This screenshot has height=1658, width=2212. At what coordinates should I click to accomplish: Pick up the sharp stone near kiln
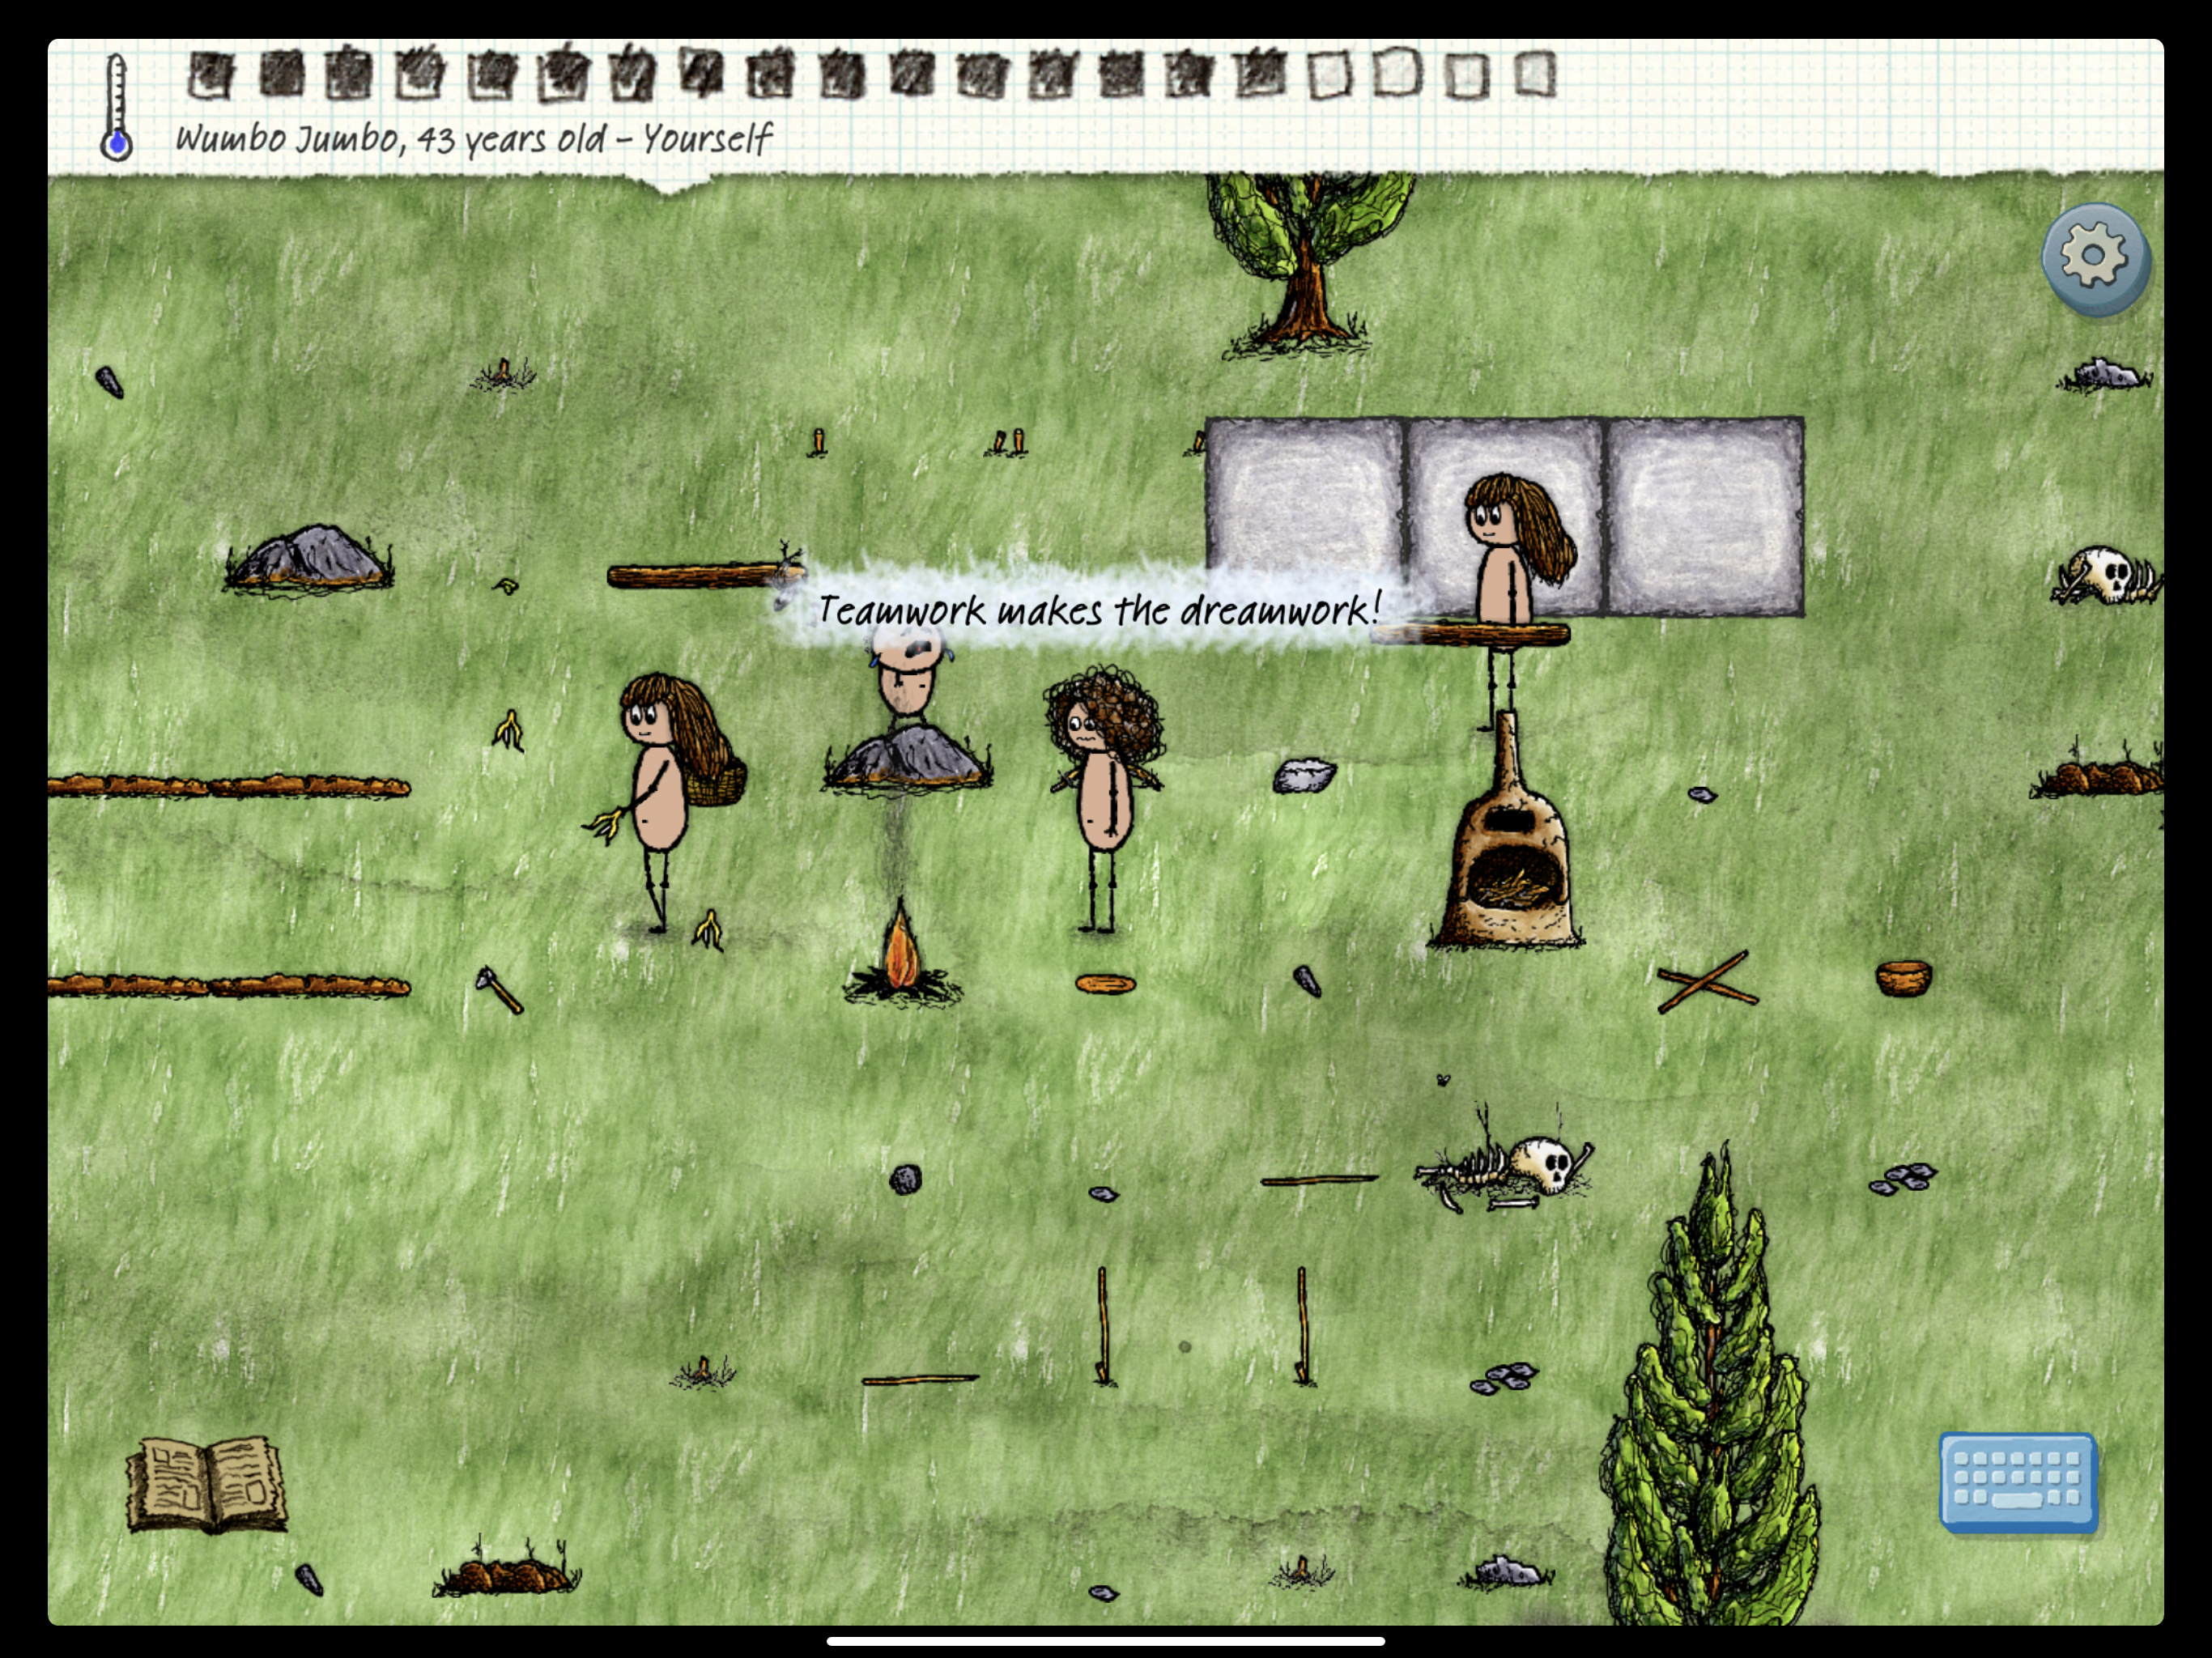point(1307,981)
